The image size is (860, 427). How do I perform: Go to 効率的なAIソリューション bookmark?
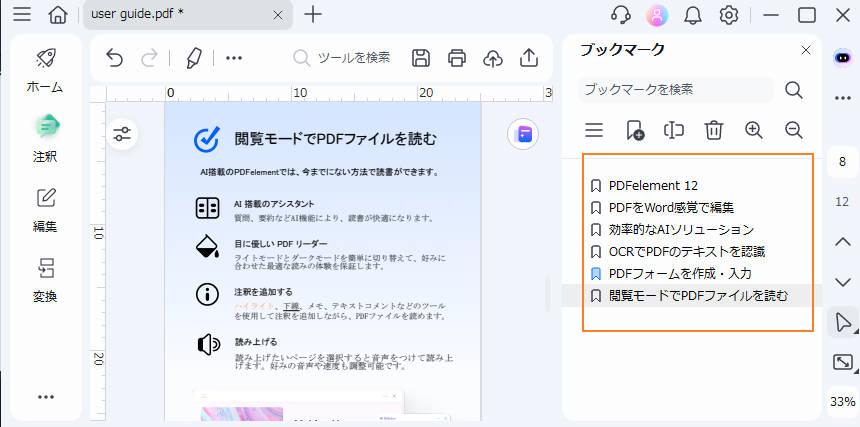pos(681,230)
